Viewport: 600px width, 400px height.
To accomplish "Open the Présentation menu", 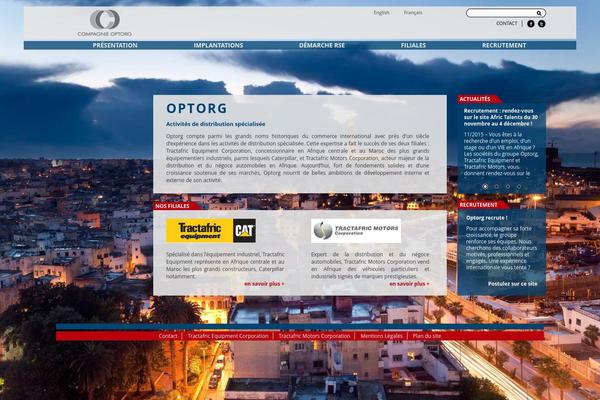I will coord(115,45).
